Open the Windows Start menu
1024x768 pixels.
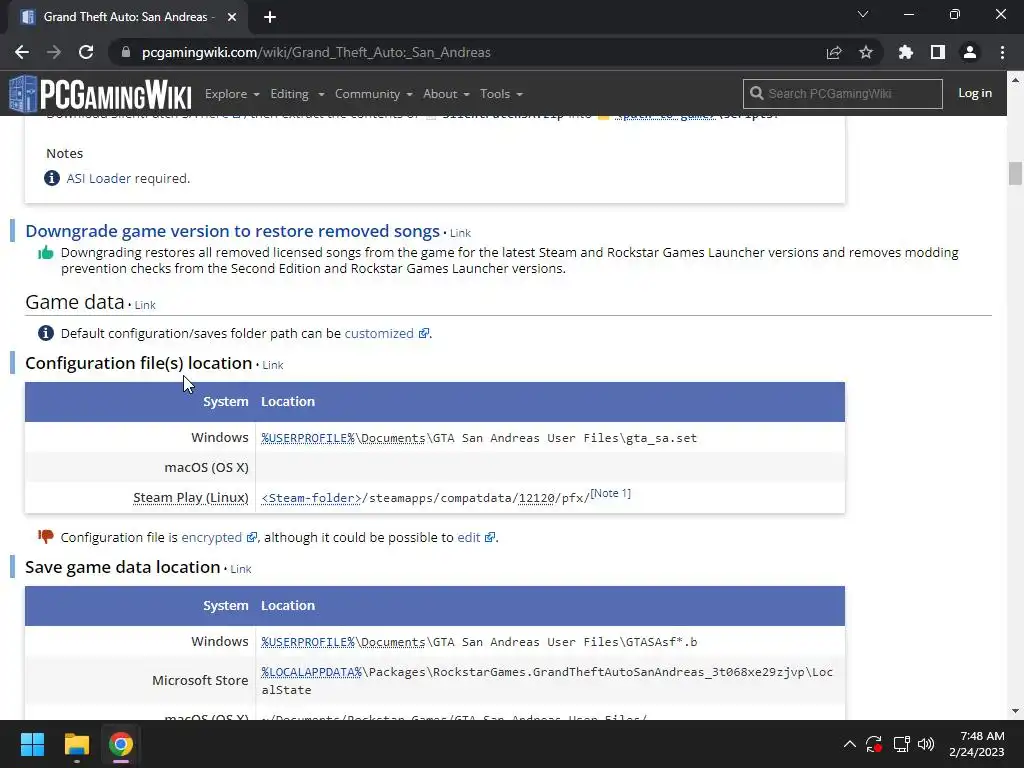(x=32, y=744)
